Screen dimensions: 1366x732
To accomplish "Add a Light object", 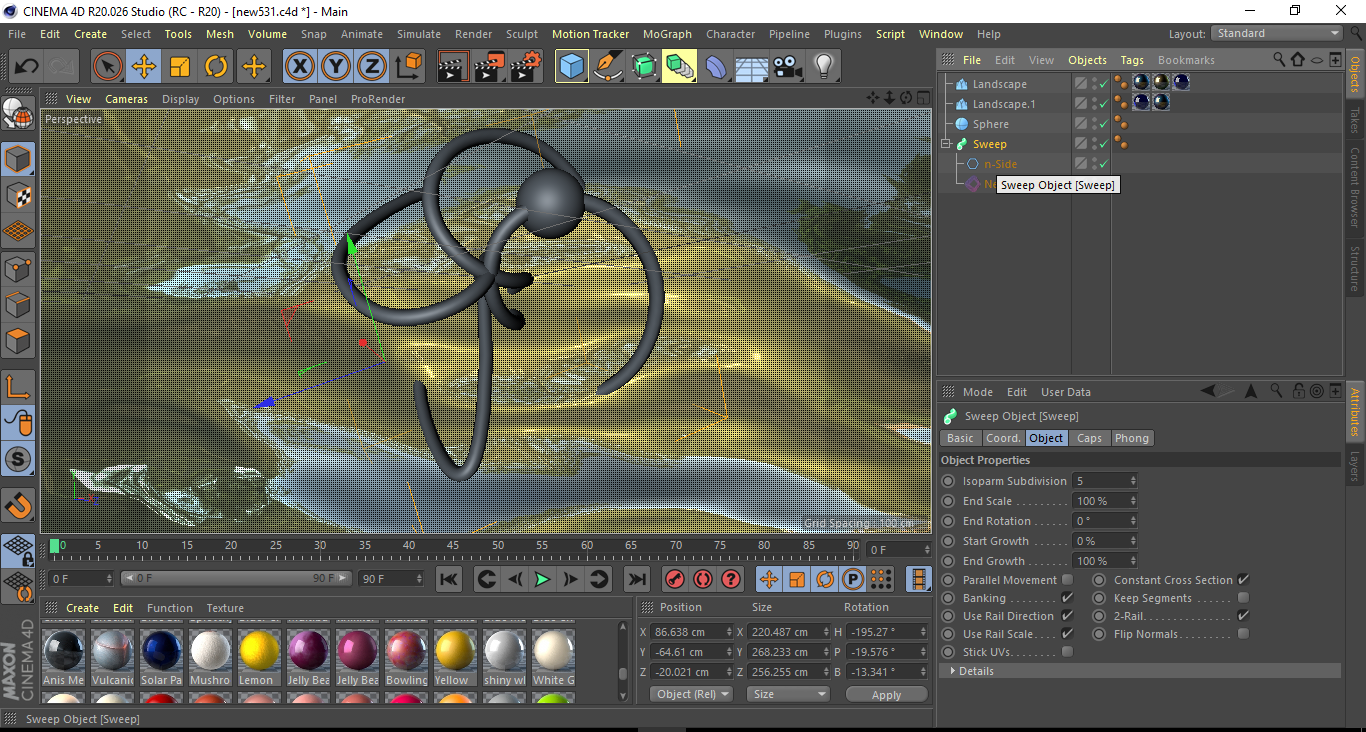I will [x=823, y=67].
